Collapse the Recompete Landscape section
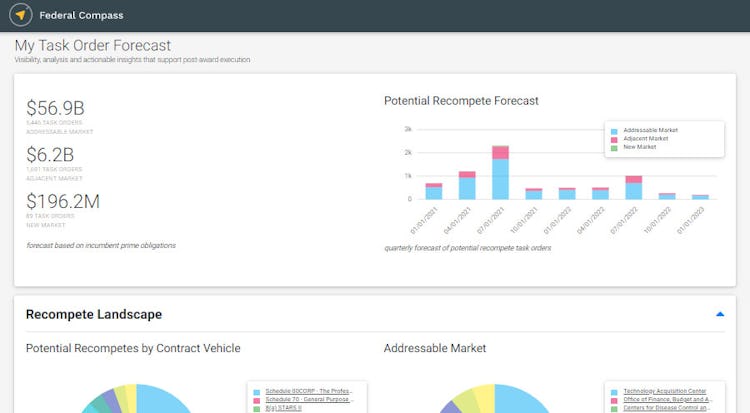Screen dimensions: 750x413 (720, 314)
